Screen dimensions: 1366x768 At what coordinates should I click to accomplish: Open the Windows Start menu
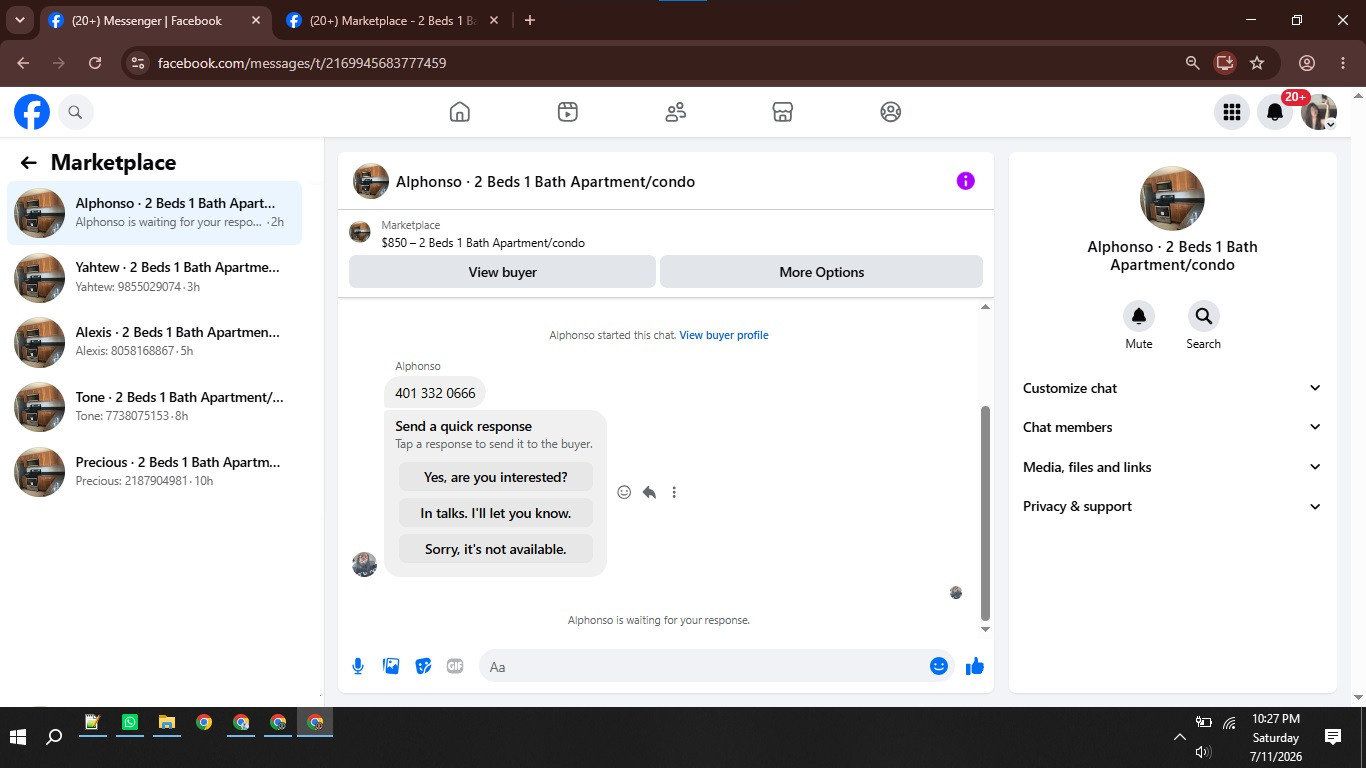click(x=18, y=737)
